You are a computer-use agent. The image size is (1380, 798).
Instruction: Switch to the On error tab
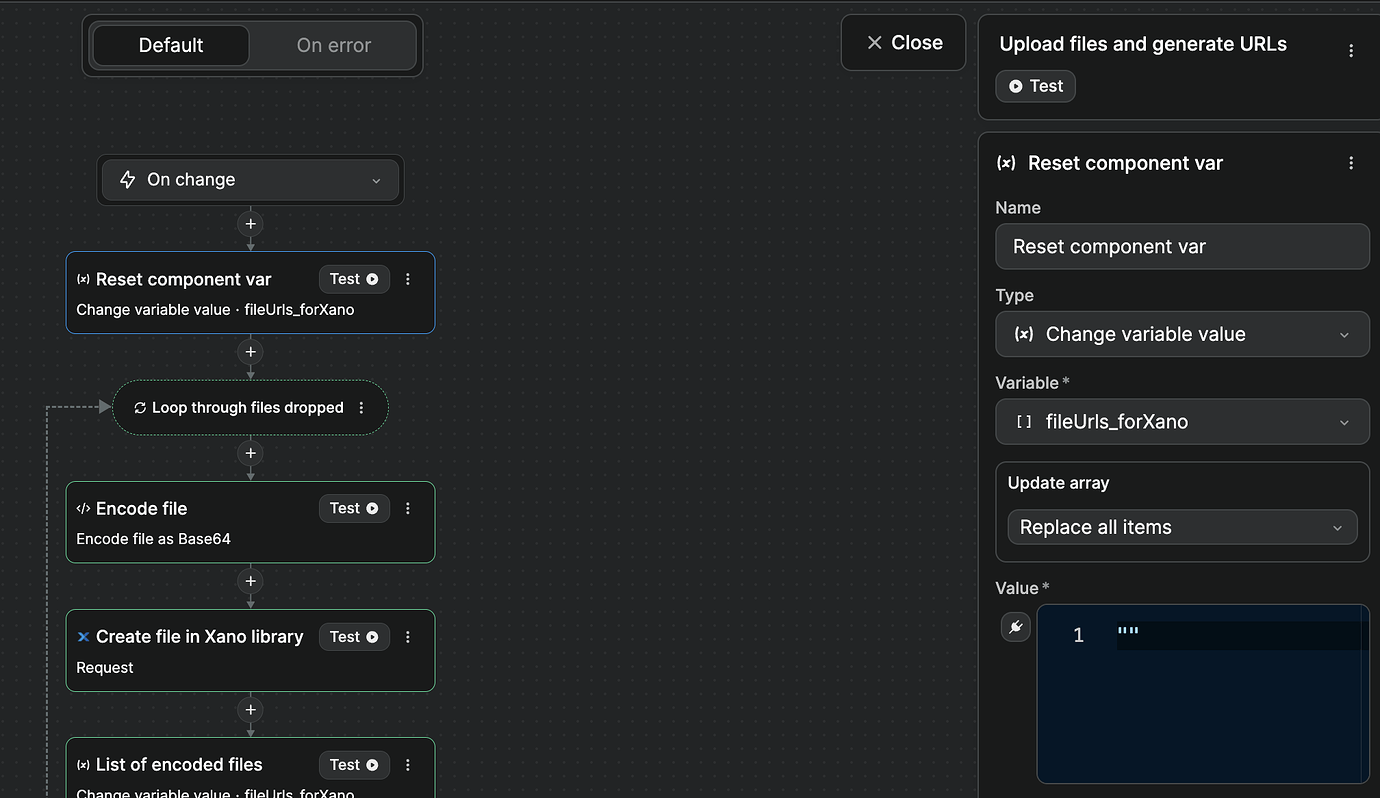(x=333, y=45)
